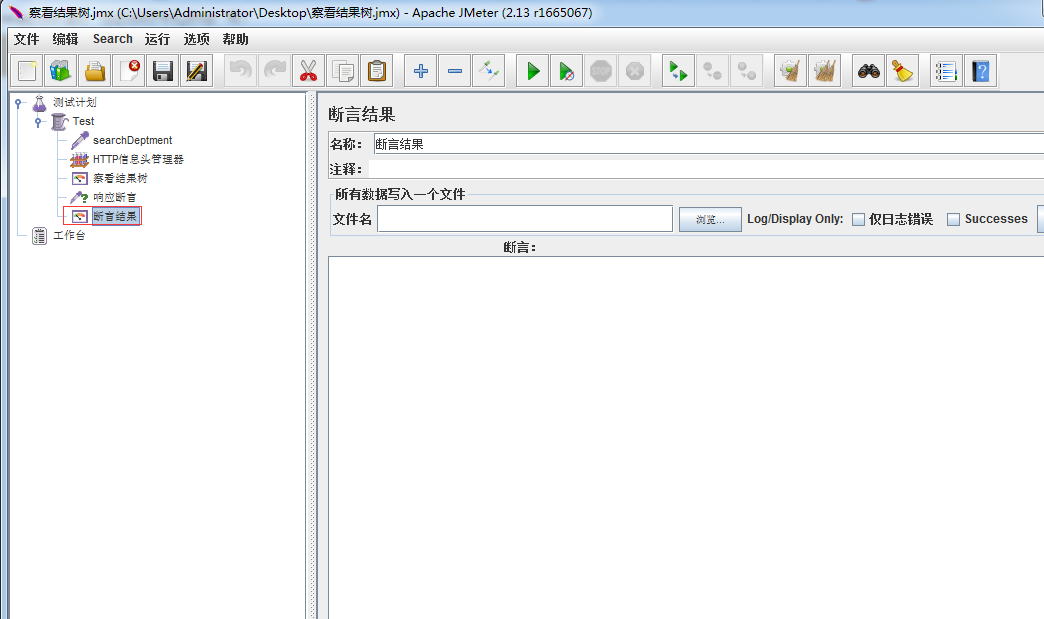Click the Toggle enable/disable icon
This screenshot has height=619, width=1044.
(489, 71)
